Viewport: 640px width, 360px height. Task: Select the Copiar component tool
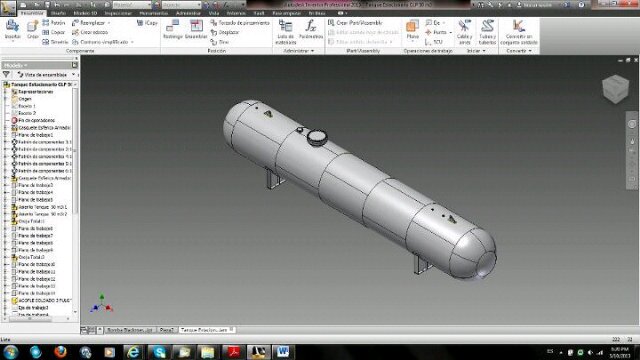53,32
